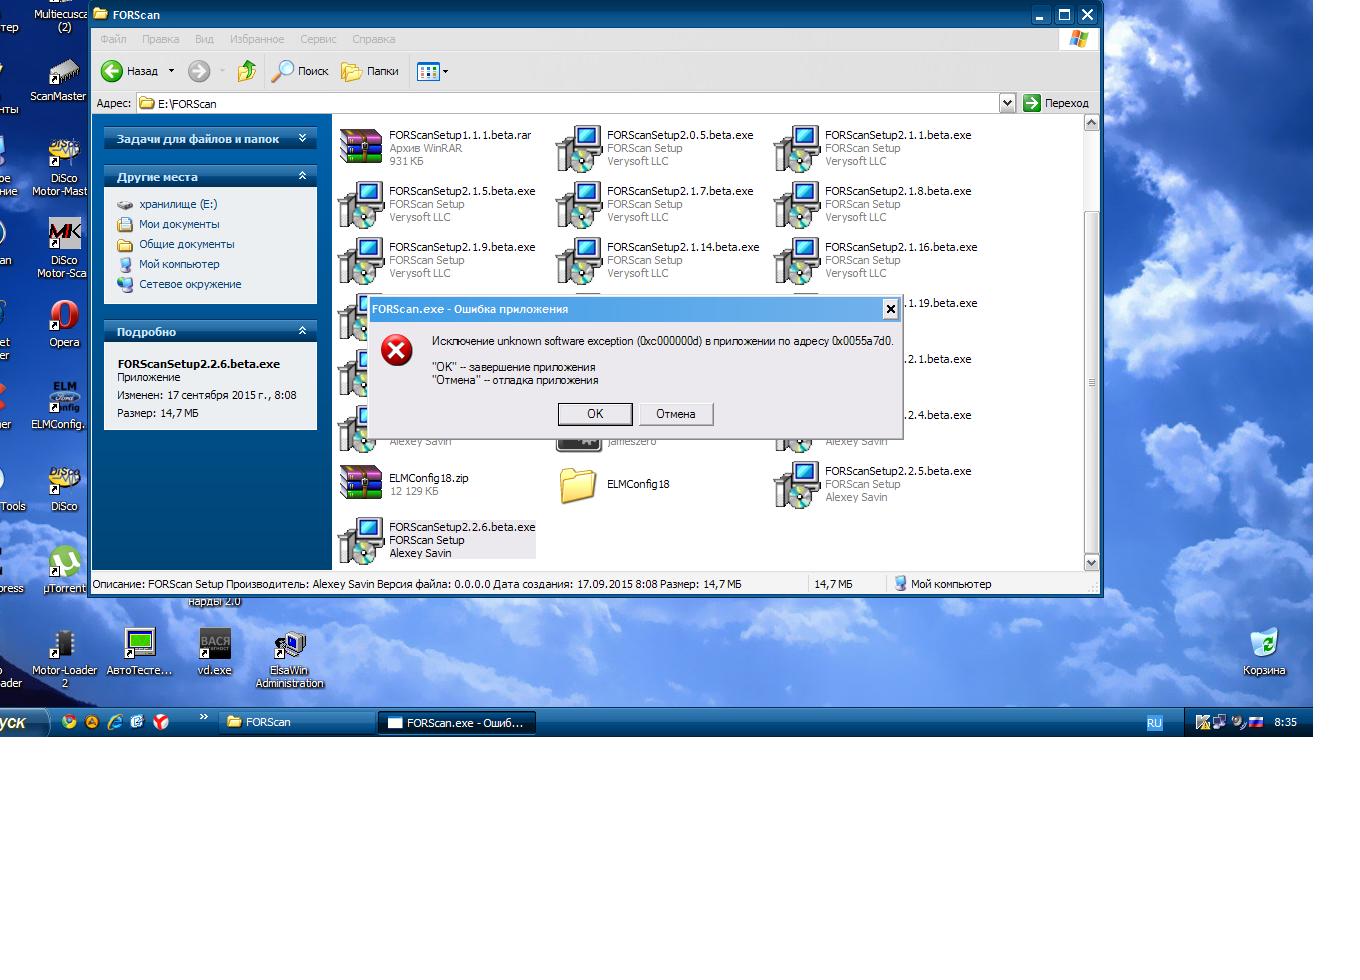Close the FORScan.exe error dialog
1360x980 pixels.
(890, 309)
